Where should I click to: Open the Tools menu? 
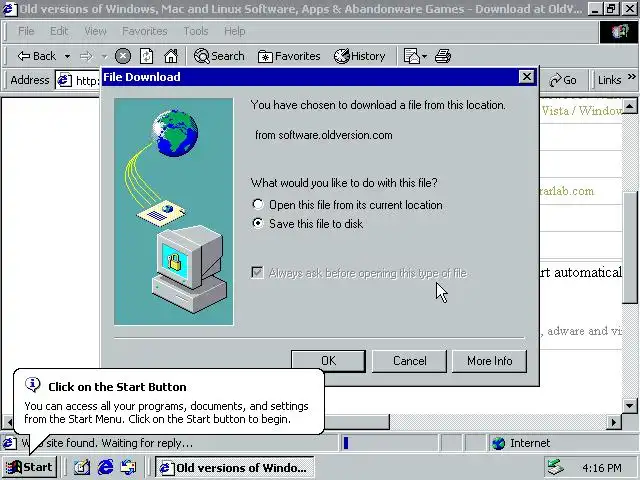(x=196, y=31)
